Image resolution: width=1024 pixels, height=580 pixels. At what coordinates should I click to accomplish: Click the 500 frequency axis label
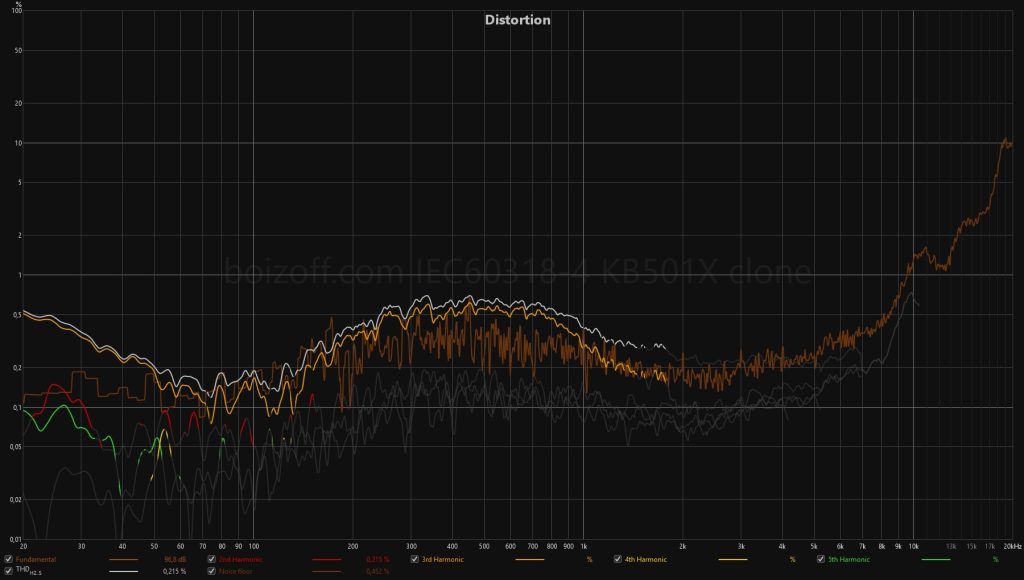point(484,546)
